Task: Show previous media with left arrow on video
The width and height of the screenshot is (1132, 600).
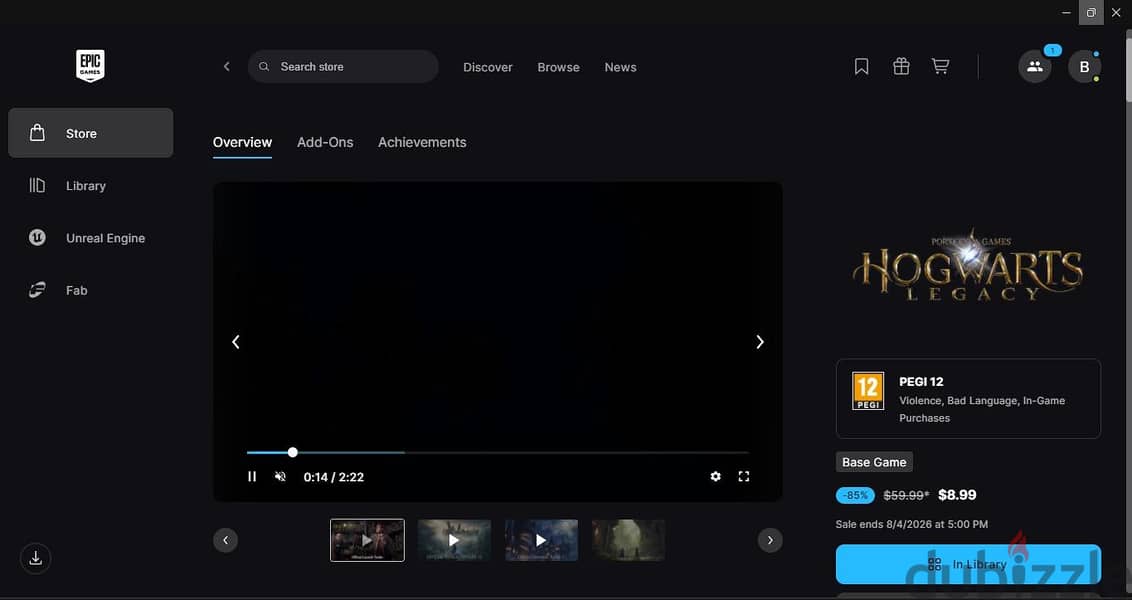Action: 235,342
